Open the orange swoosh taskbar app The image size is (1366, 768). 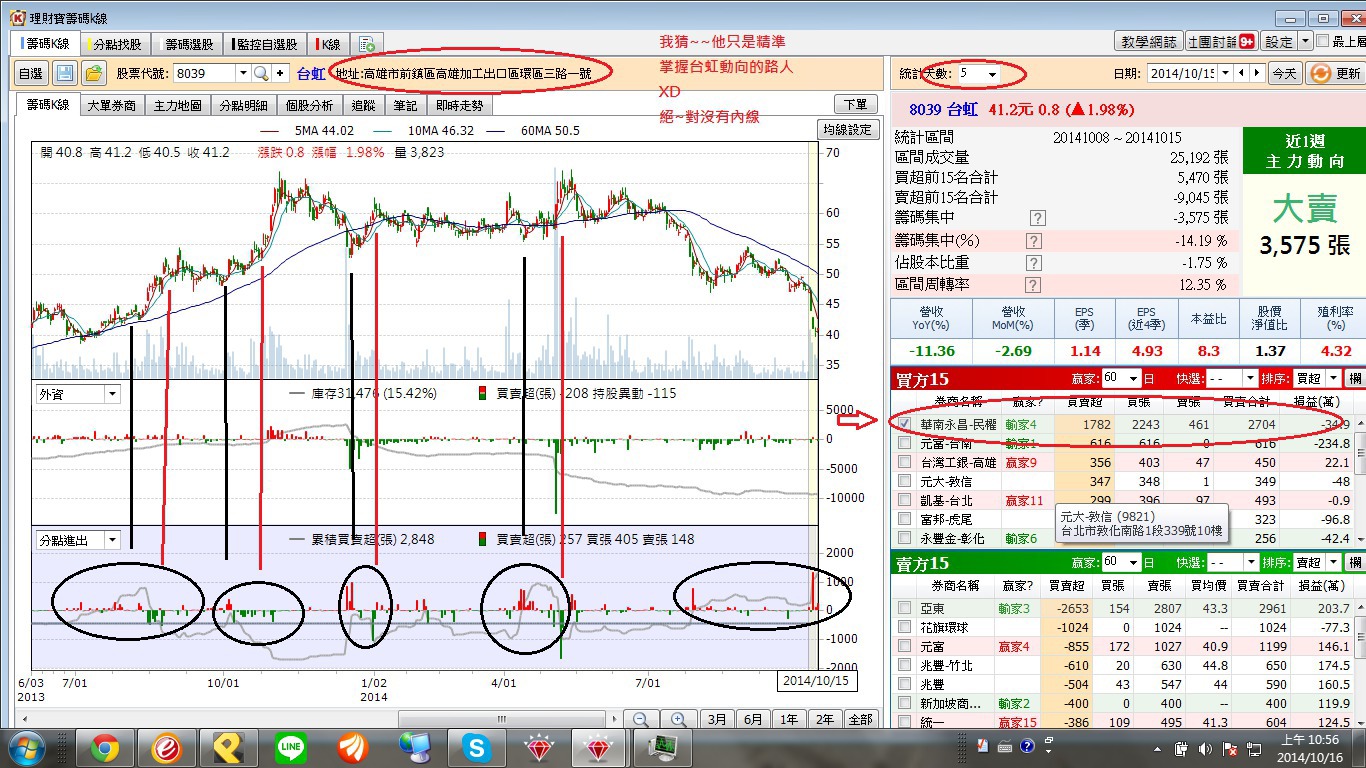tap(353, 747)
